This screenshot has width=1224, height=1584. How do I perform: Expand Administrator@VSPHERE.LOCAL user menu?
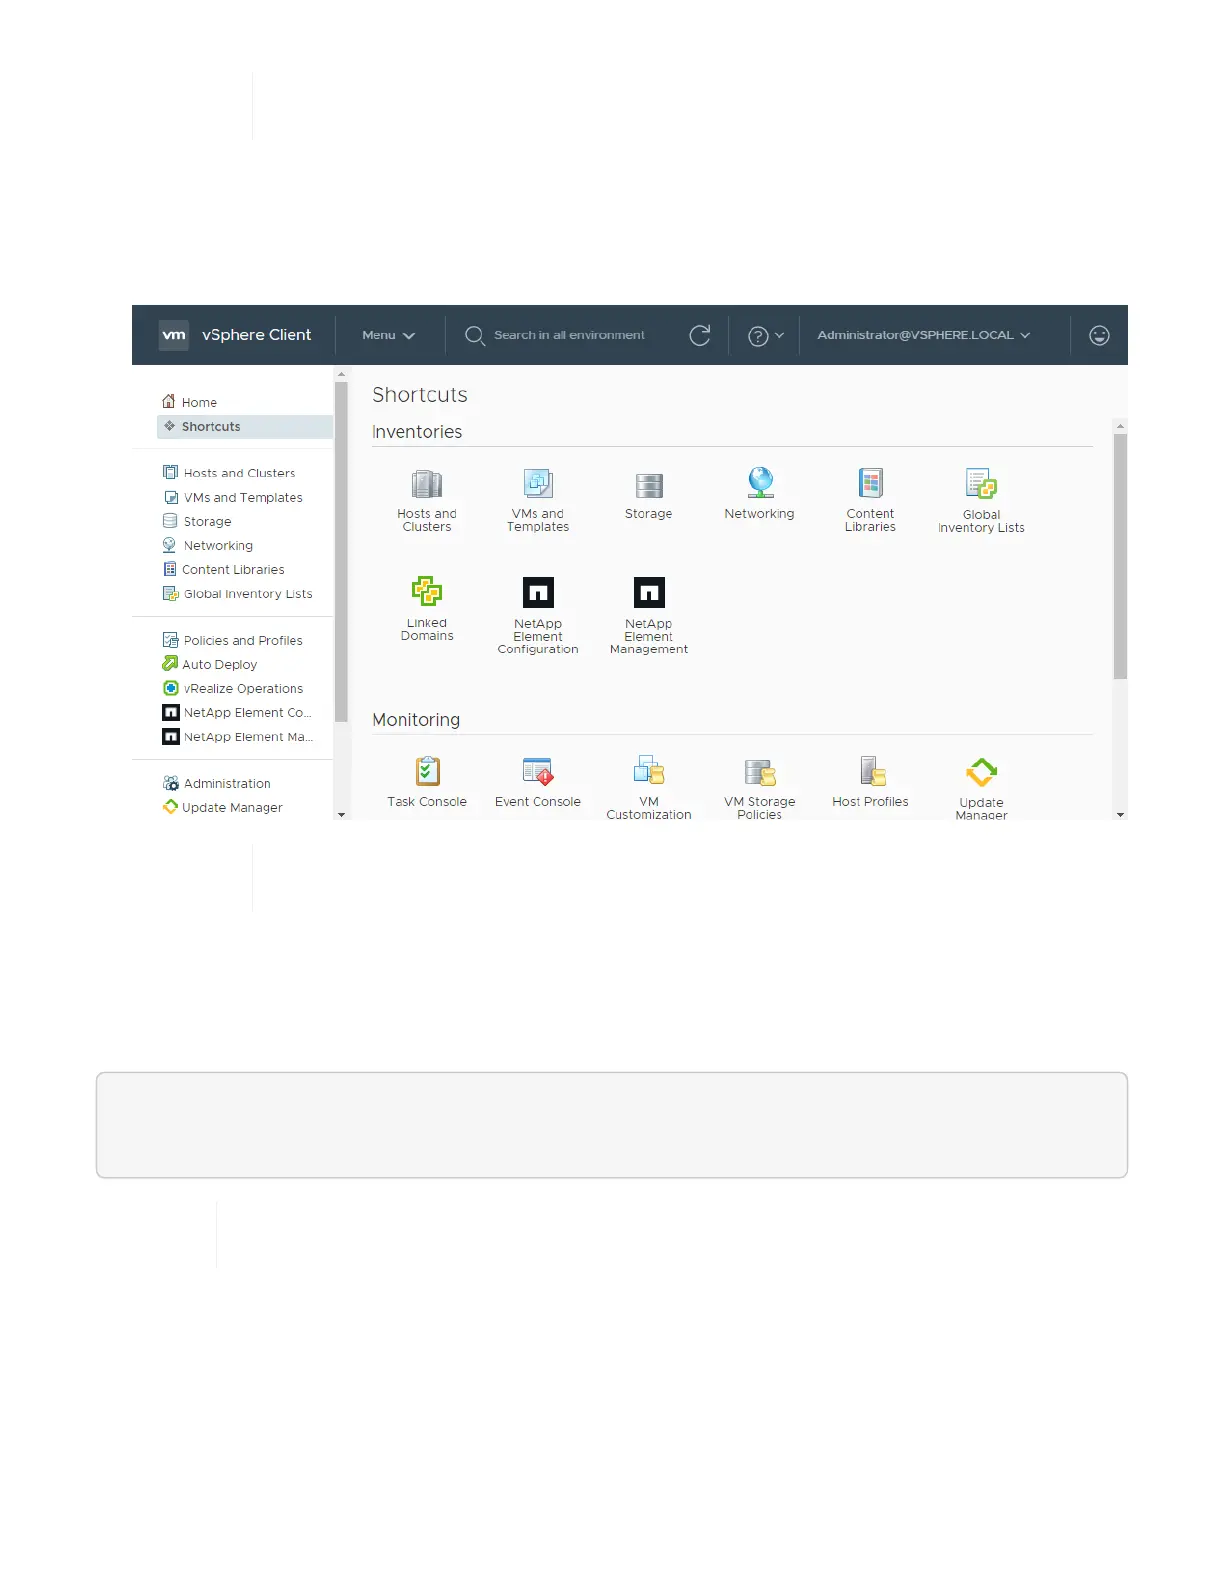tap(923, 335)
